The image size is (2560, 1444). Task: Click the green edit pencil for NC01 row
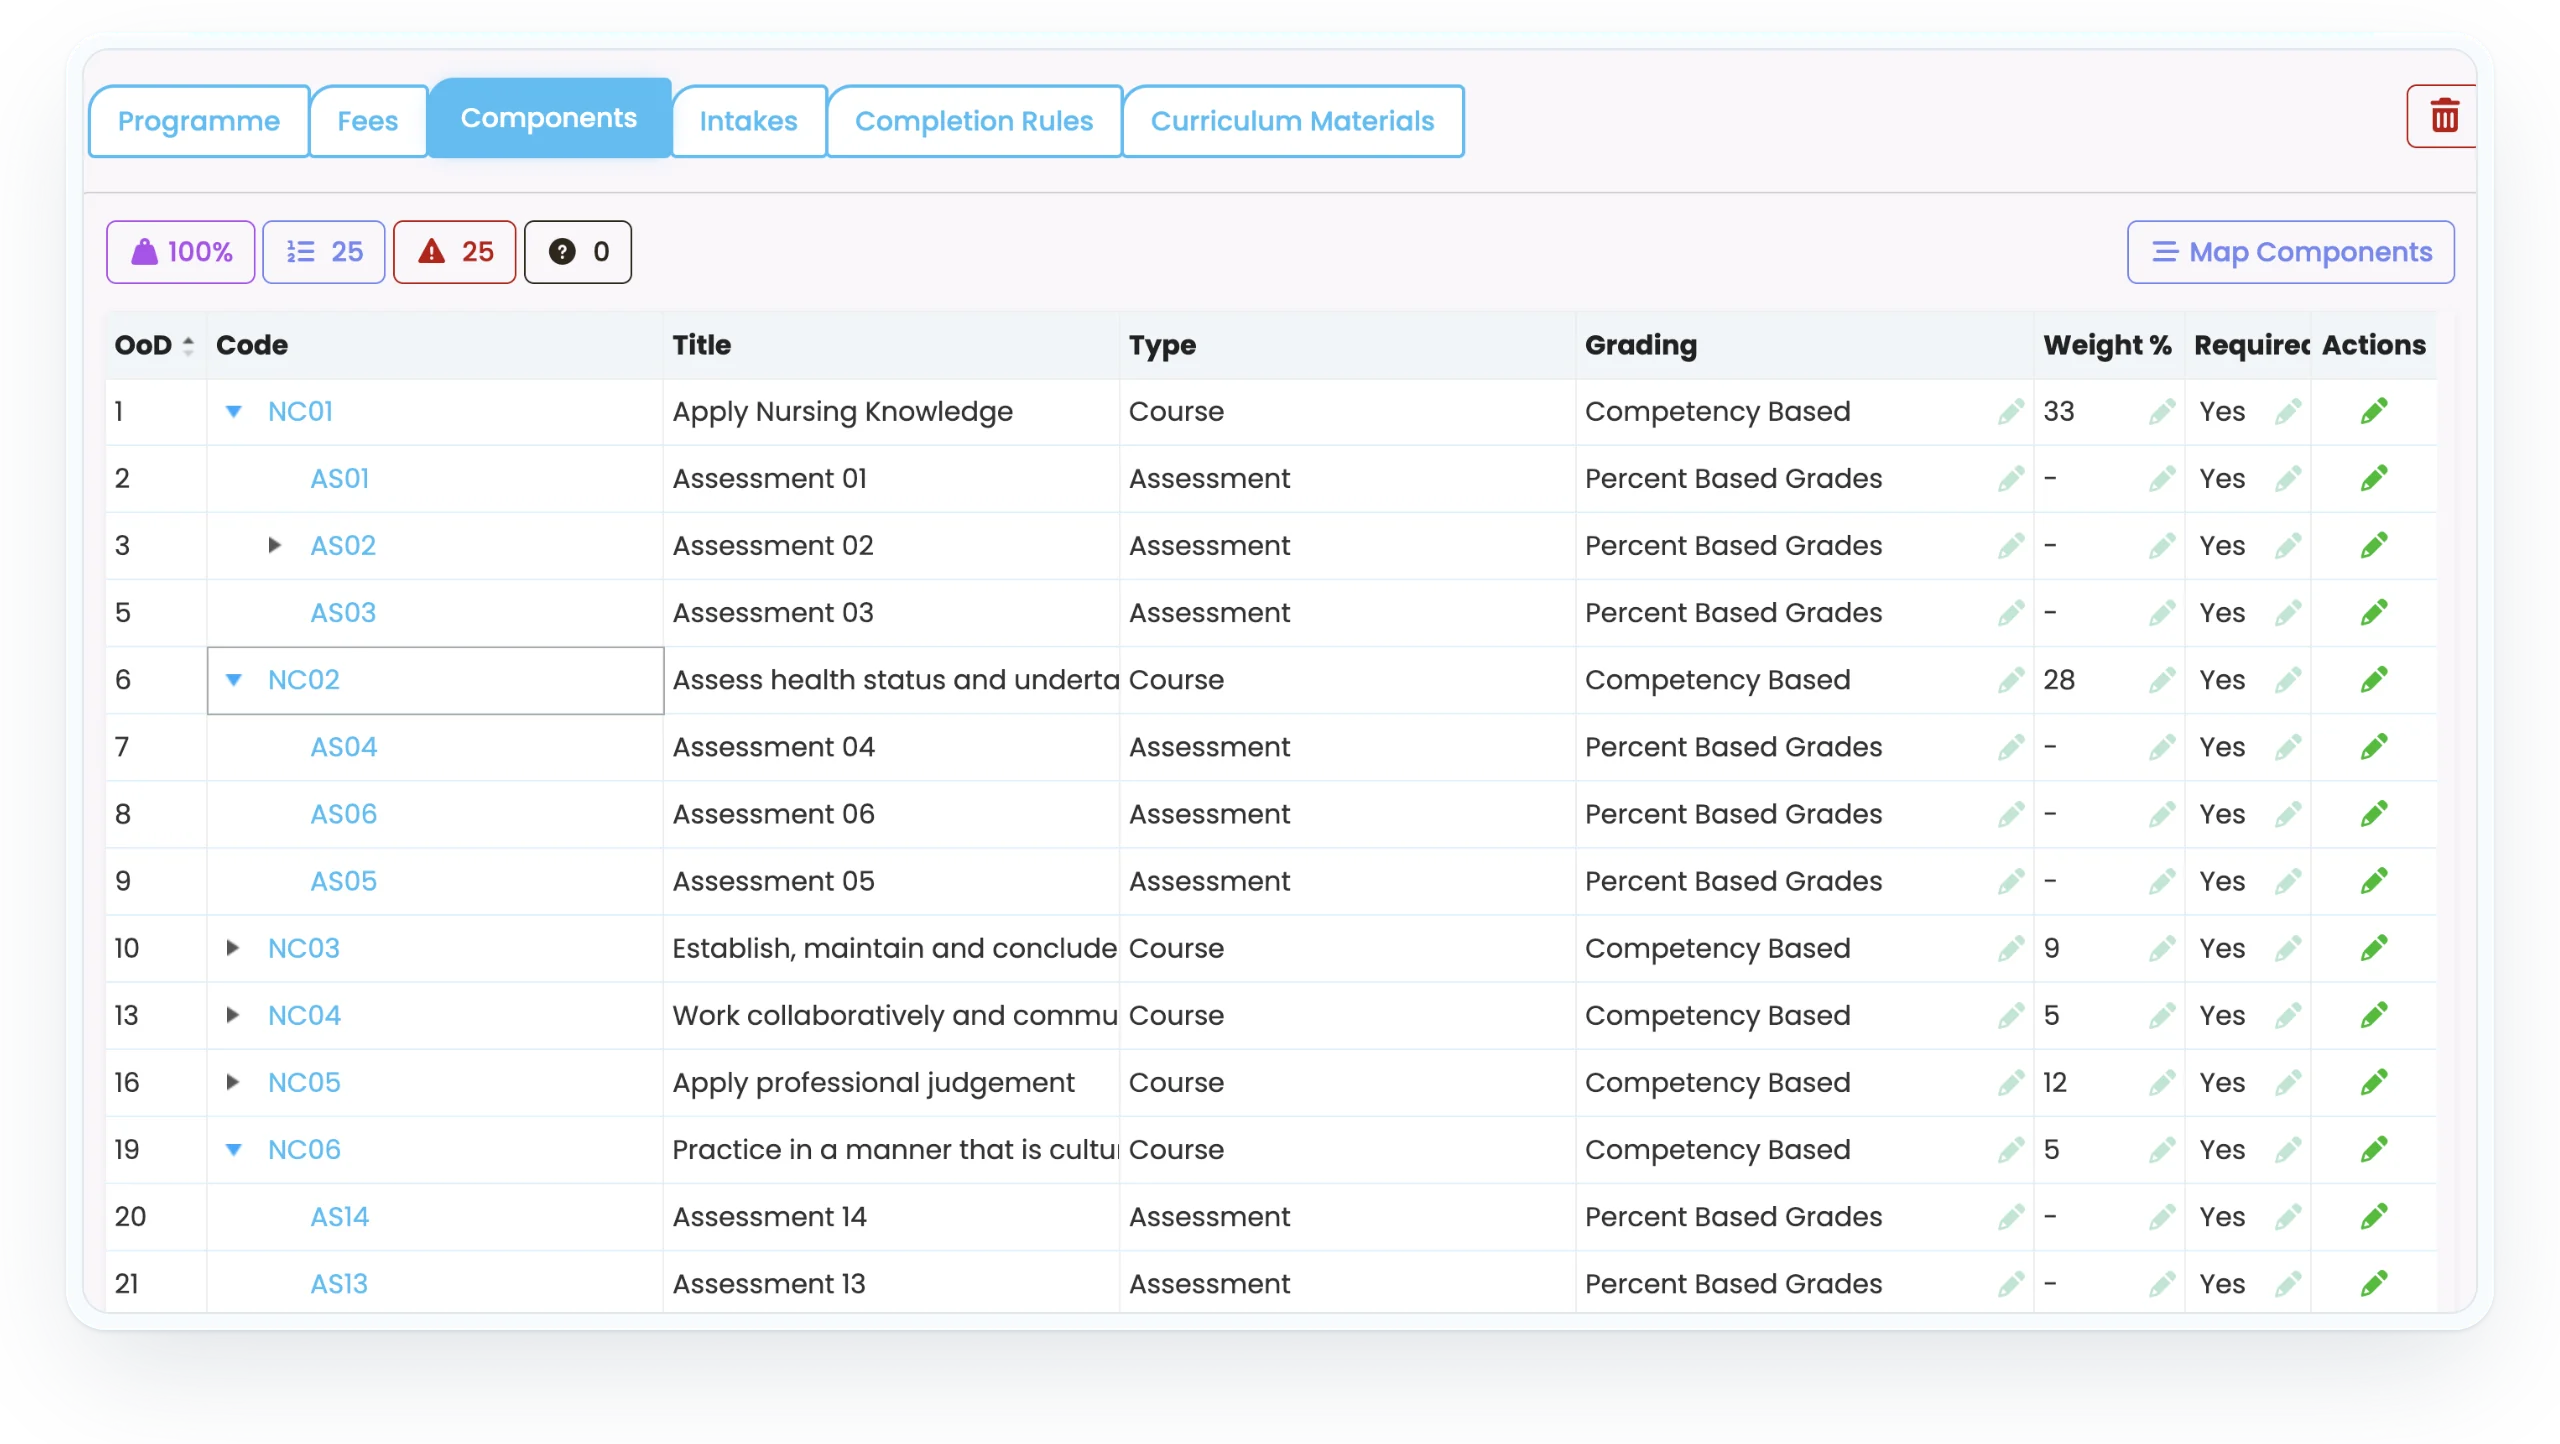2374,411
